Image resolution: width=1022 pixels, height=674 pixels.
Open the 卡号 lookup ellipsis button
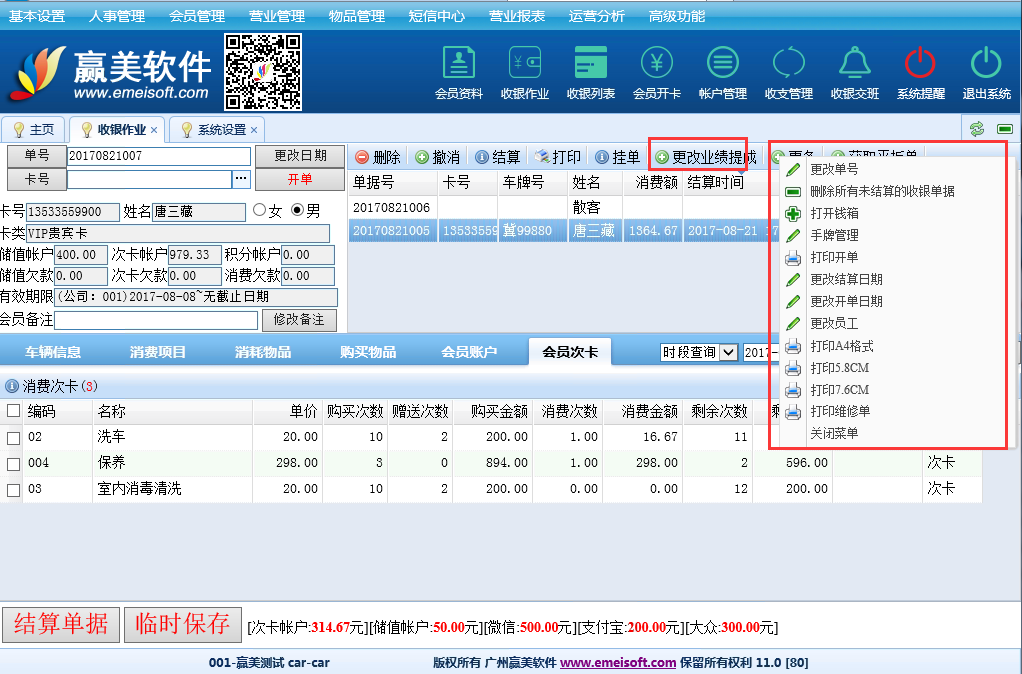click(x=240, y=179)
